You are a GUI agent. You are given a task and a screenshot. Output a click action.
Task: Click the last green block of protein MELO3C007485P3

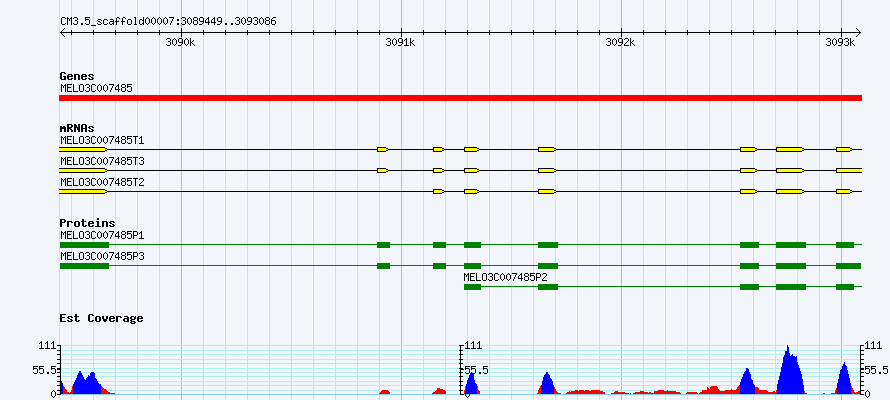pos(849,266)
